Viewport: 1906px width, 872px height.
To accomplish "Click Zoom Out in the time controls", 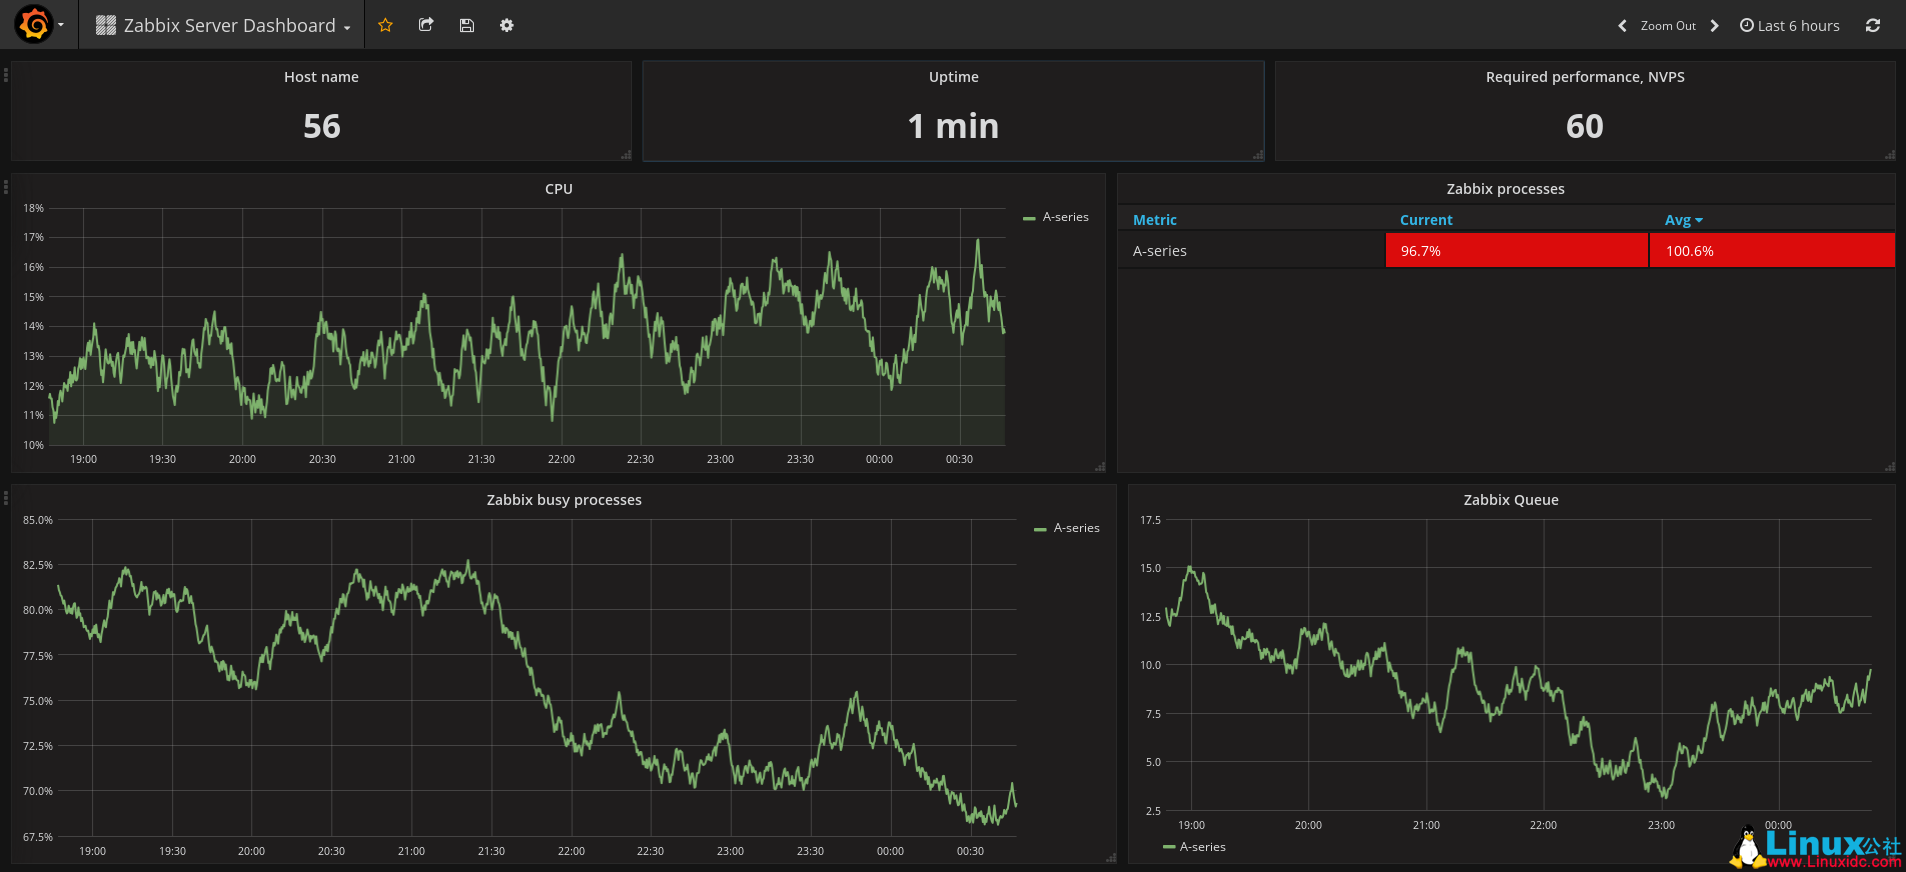I will (x=1668, y=26).
